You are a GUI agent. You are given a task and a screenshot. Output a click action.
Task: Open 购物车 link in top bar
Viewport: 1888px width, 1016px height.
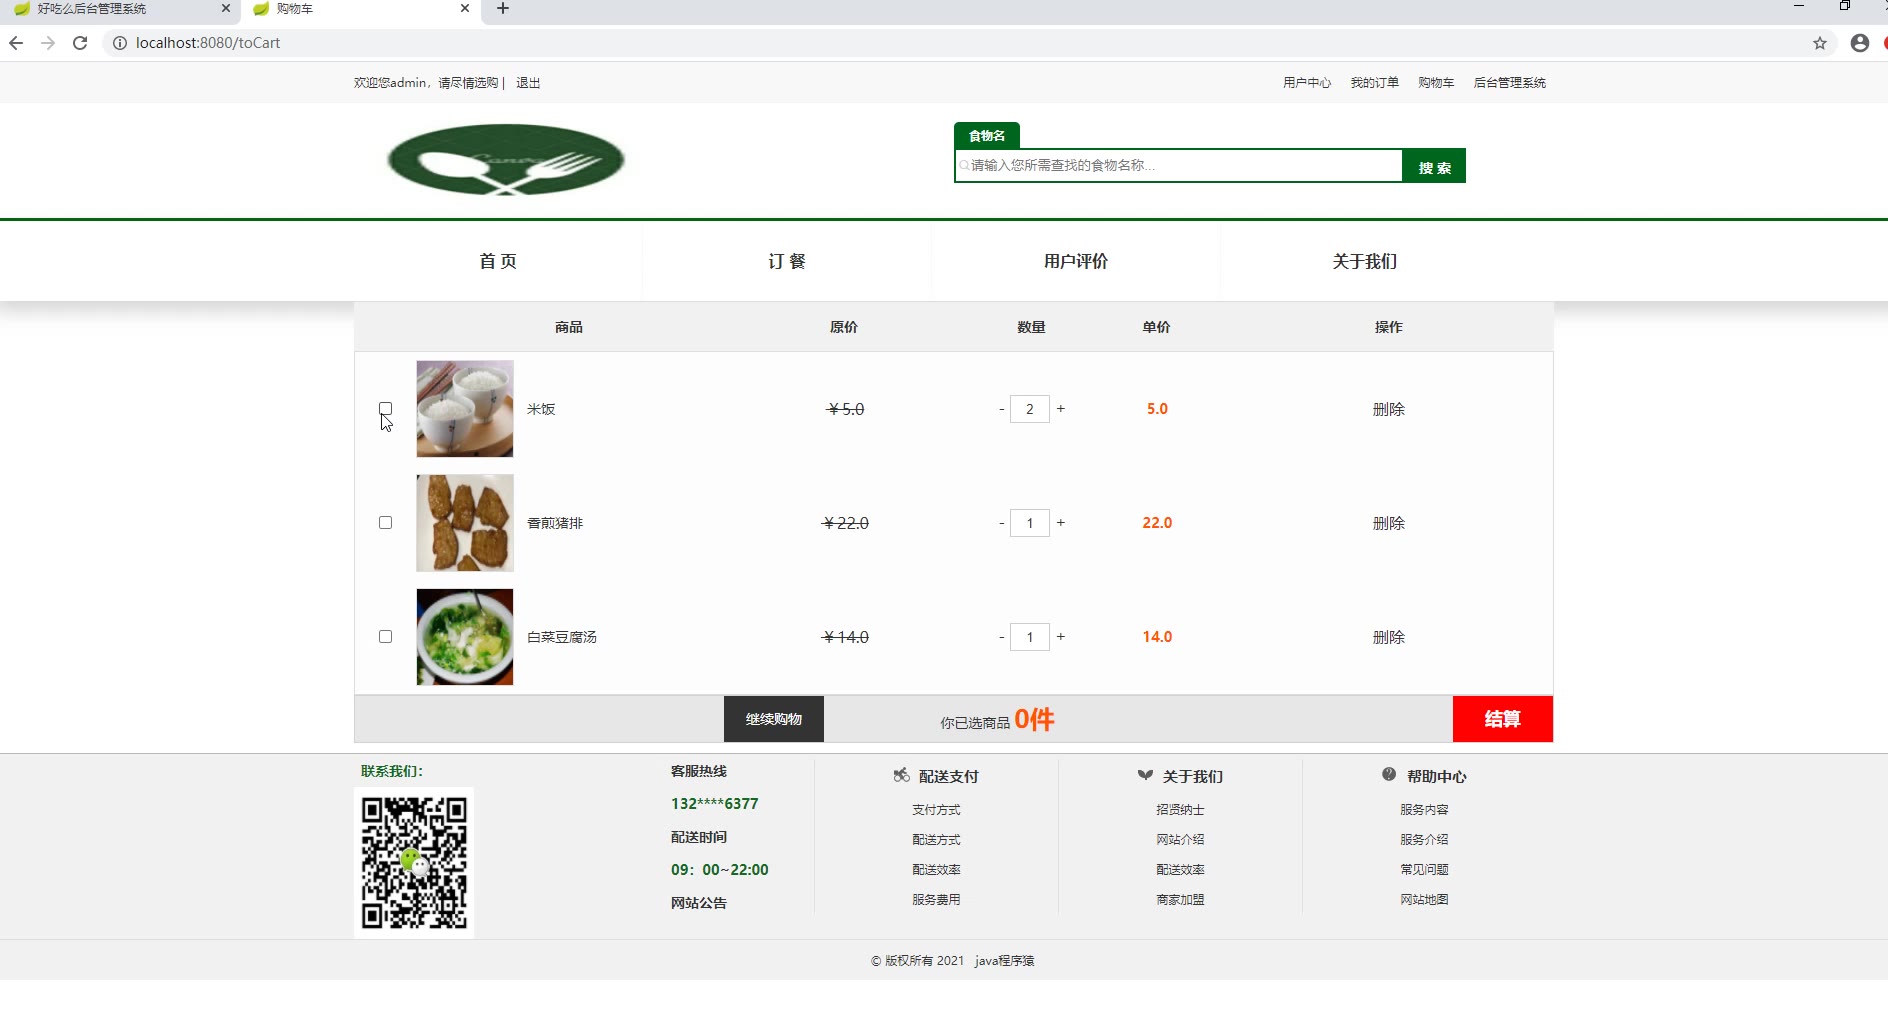1436,83
